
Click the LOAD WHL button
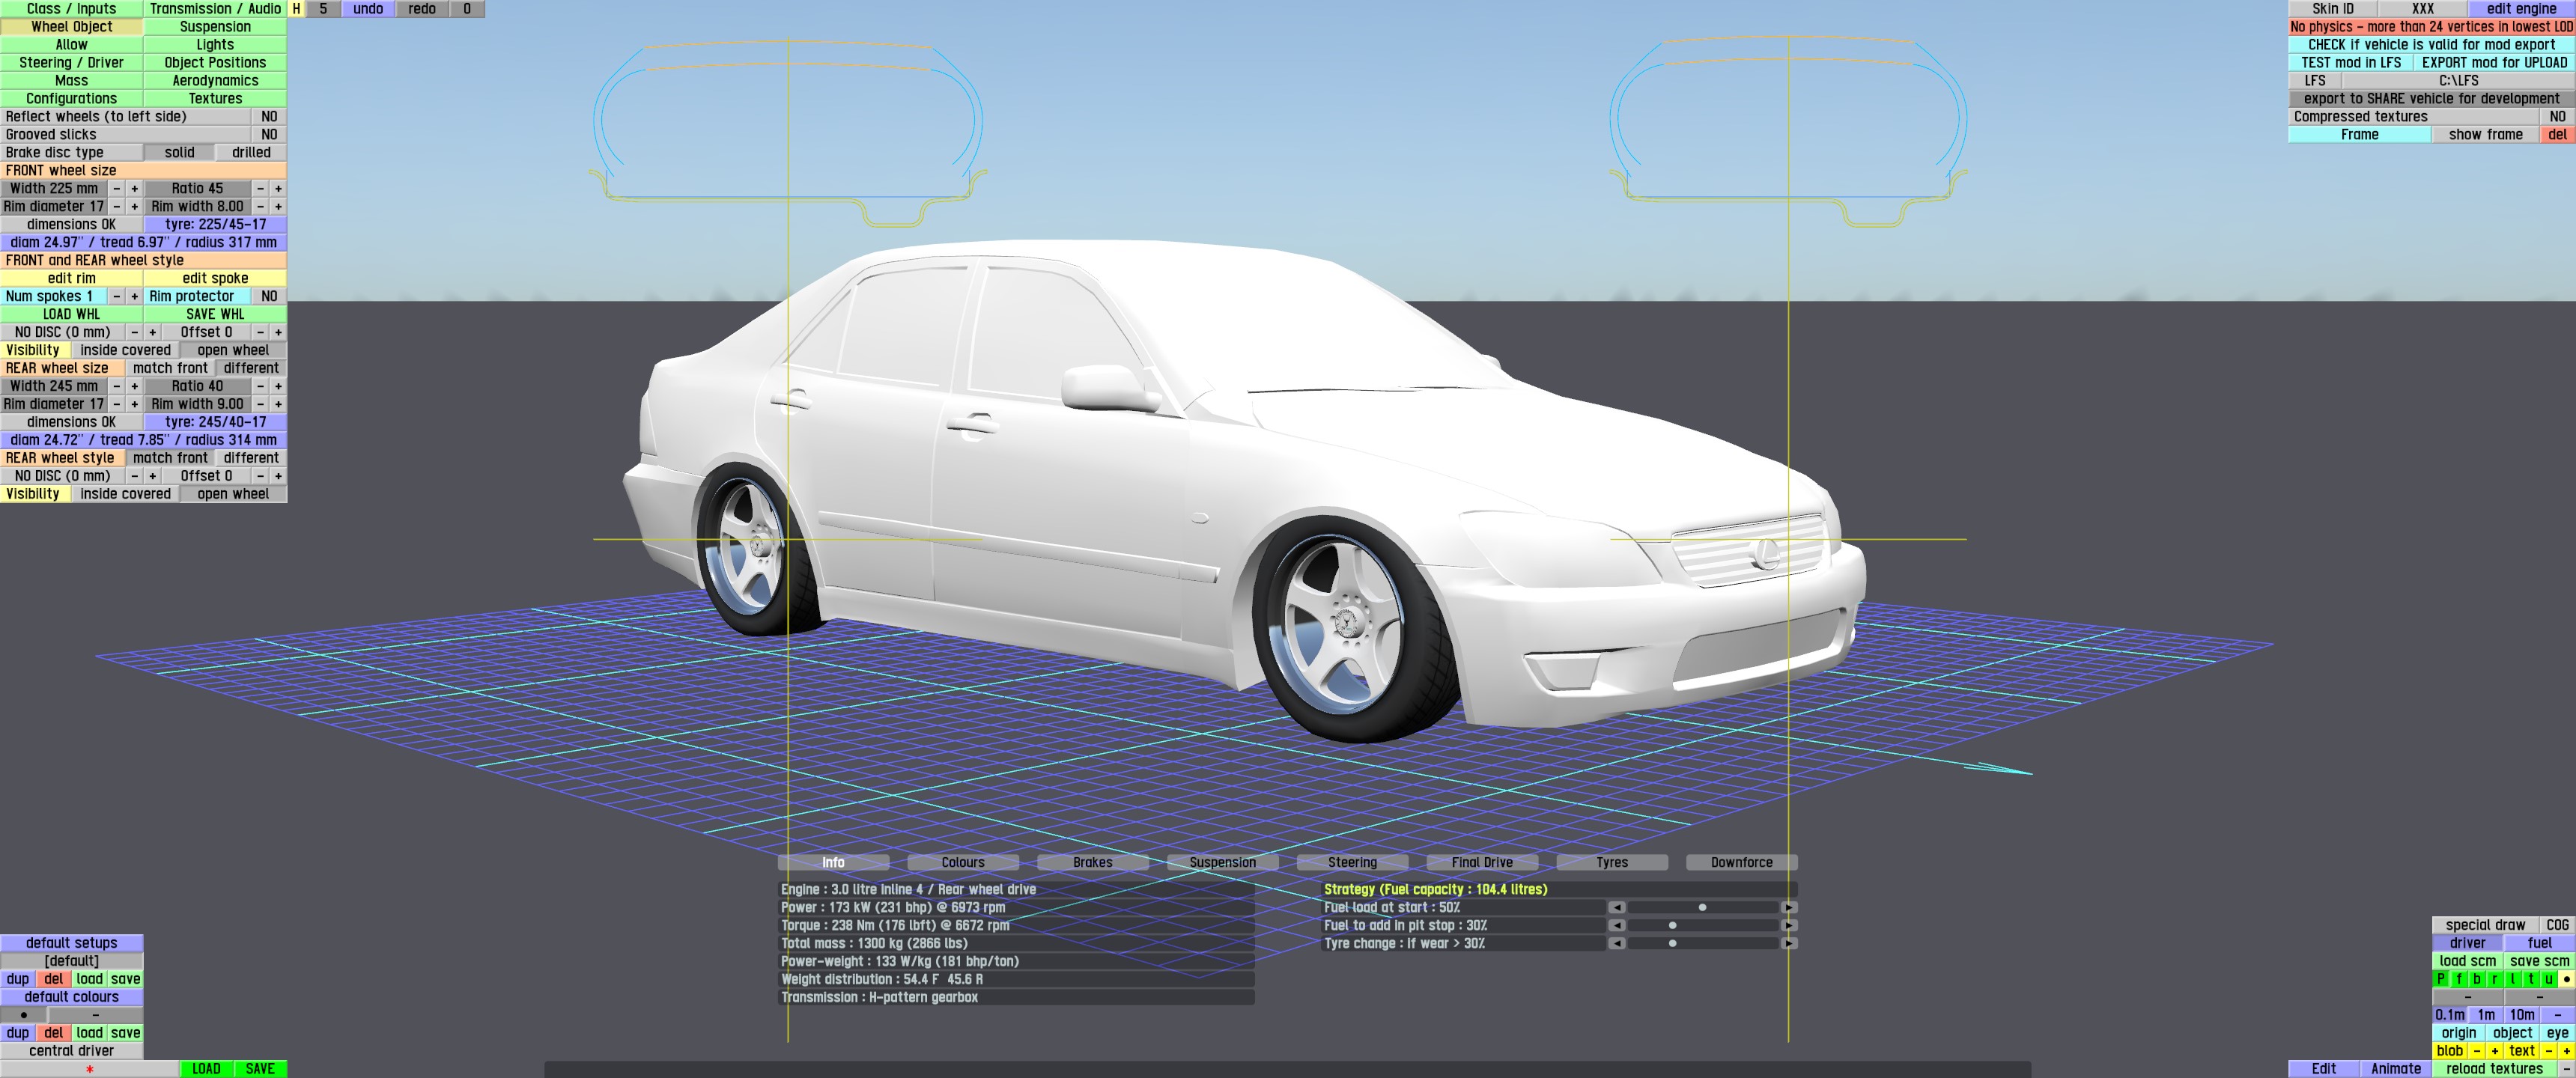coord(71,314)
